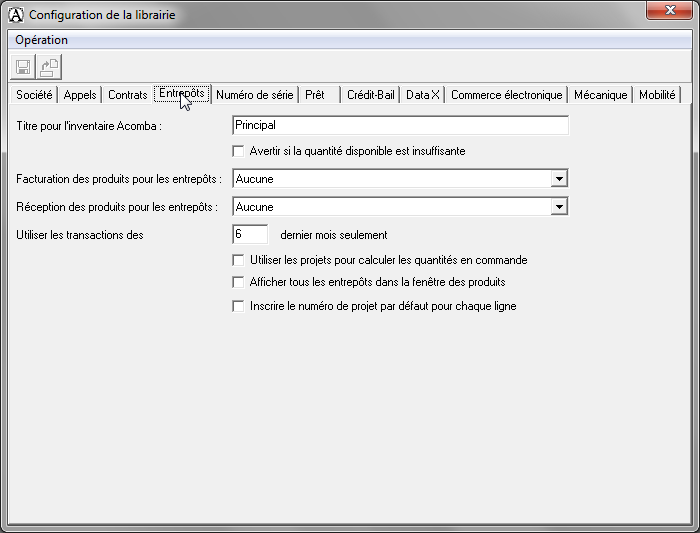Switch to the Mécanique tab

pos(600,95)
